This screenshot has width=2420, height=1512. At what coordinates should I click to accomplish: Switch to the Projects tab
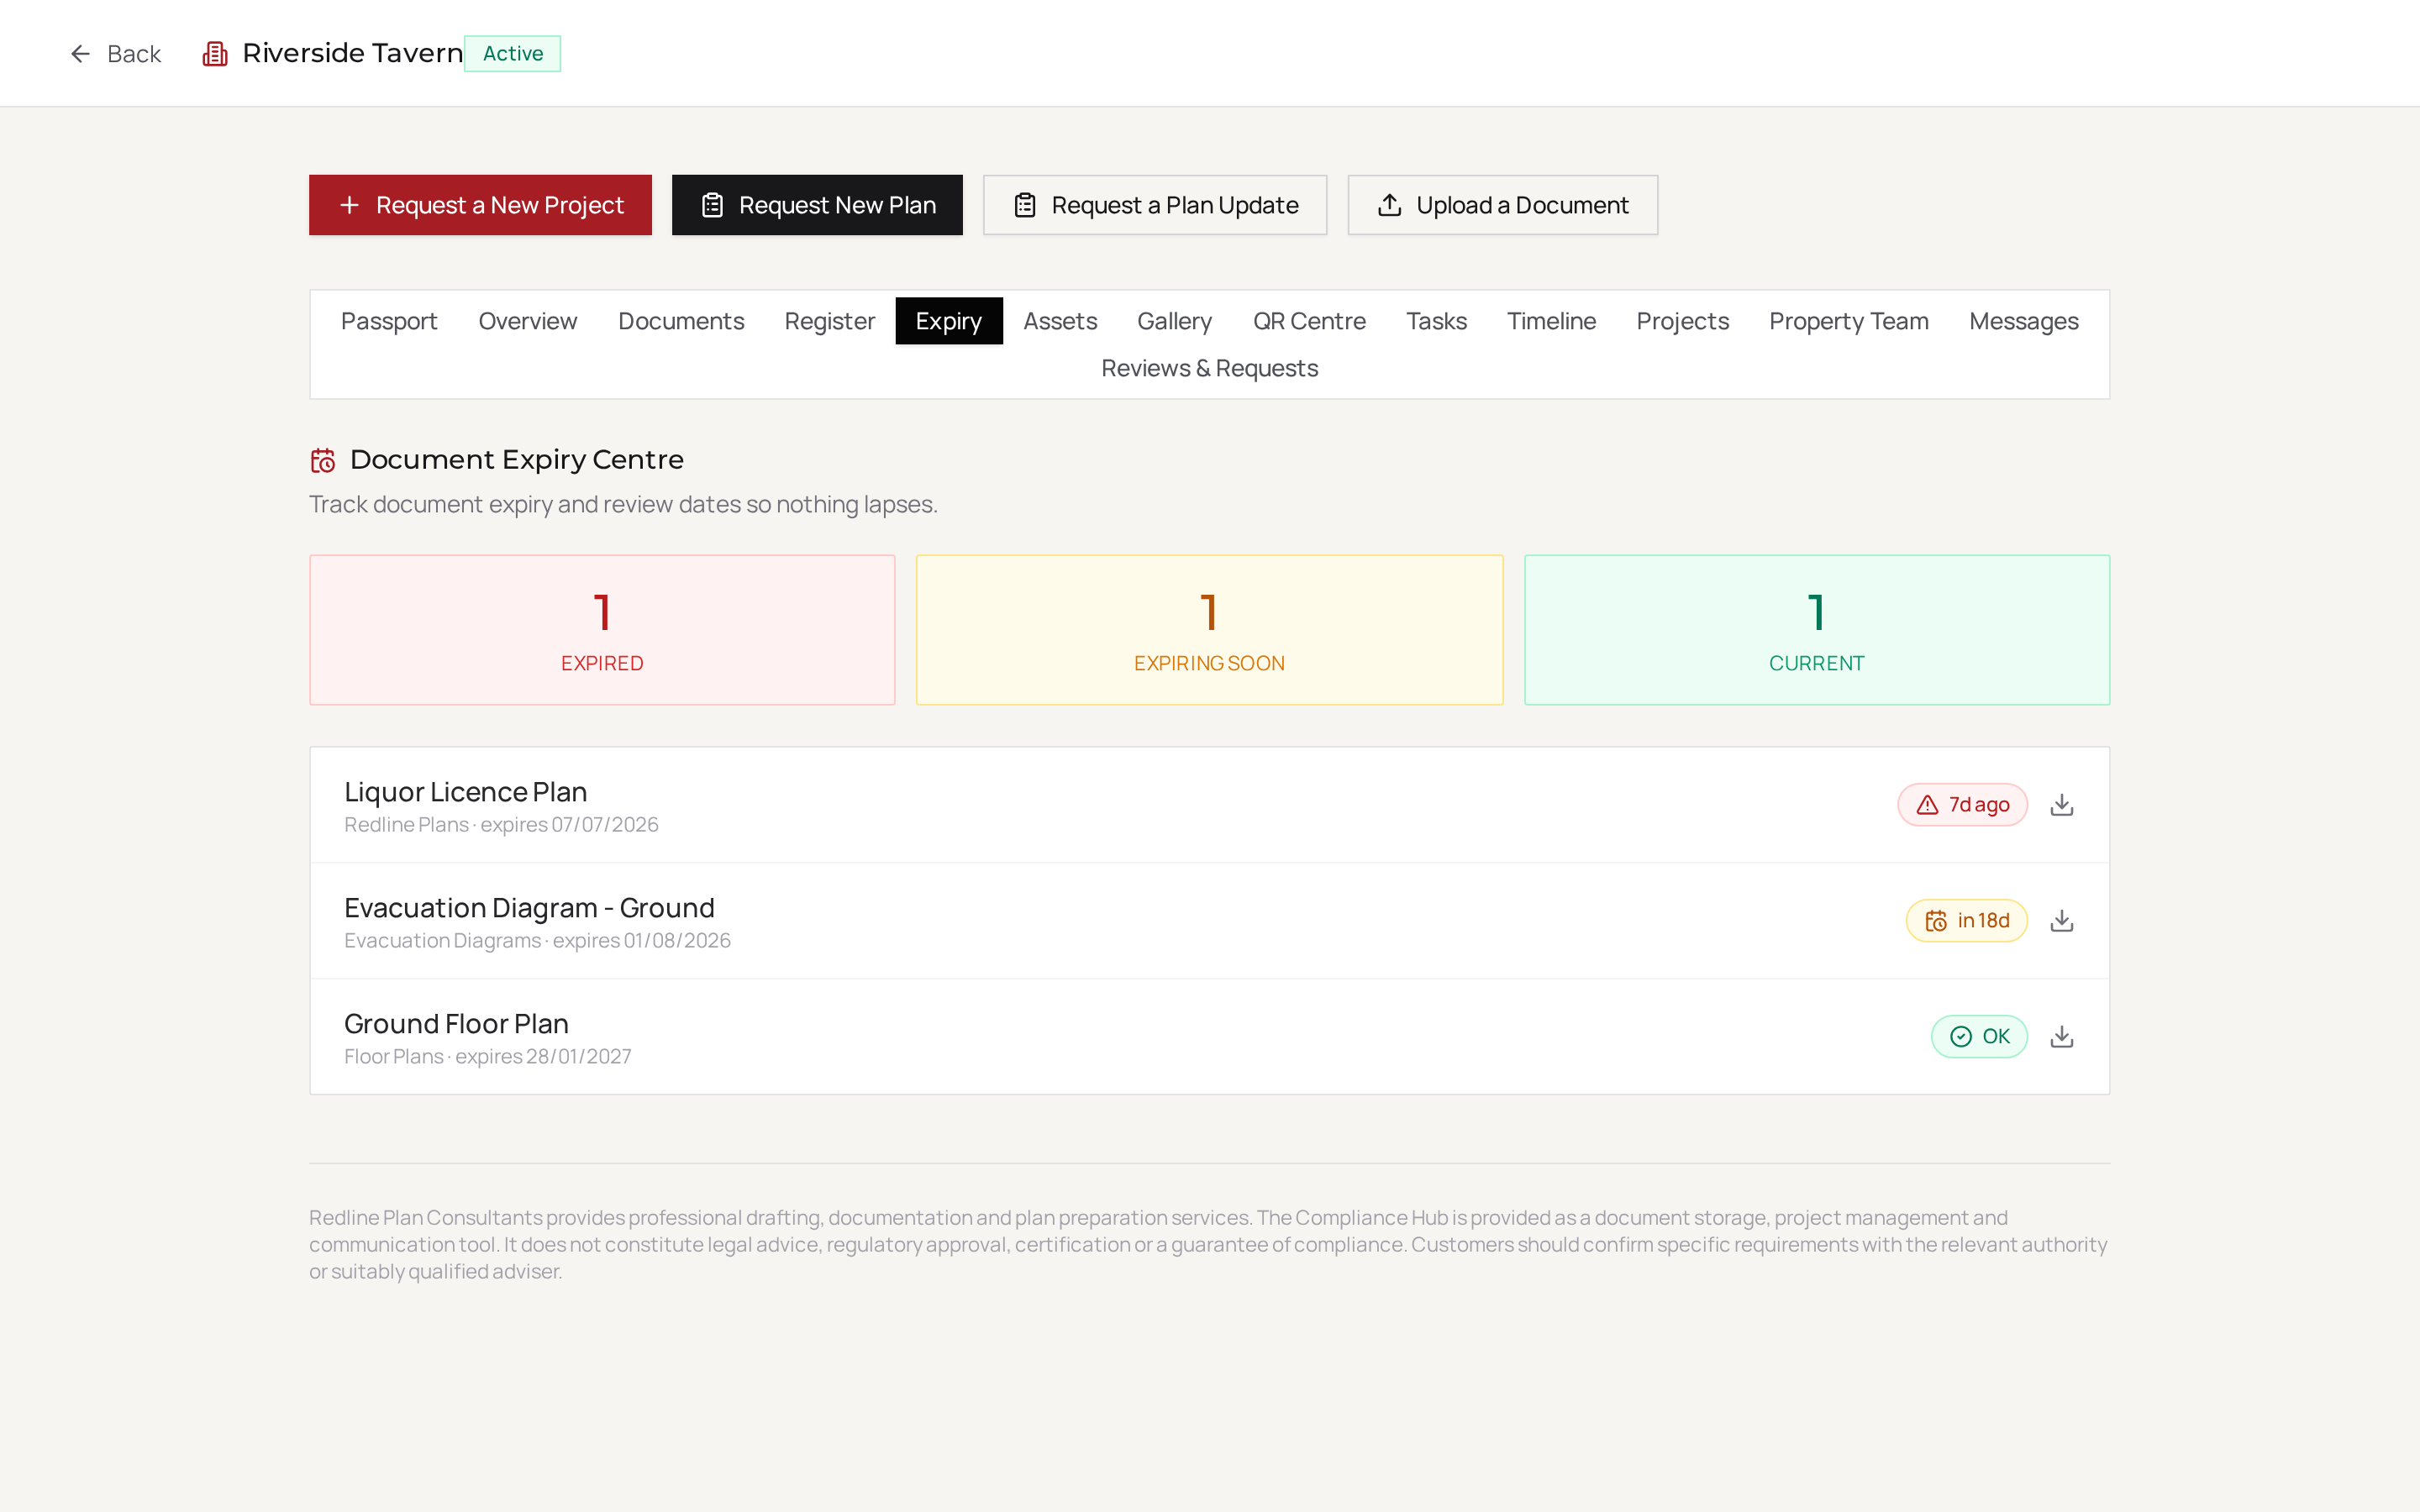point(1682,321)
